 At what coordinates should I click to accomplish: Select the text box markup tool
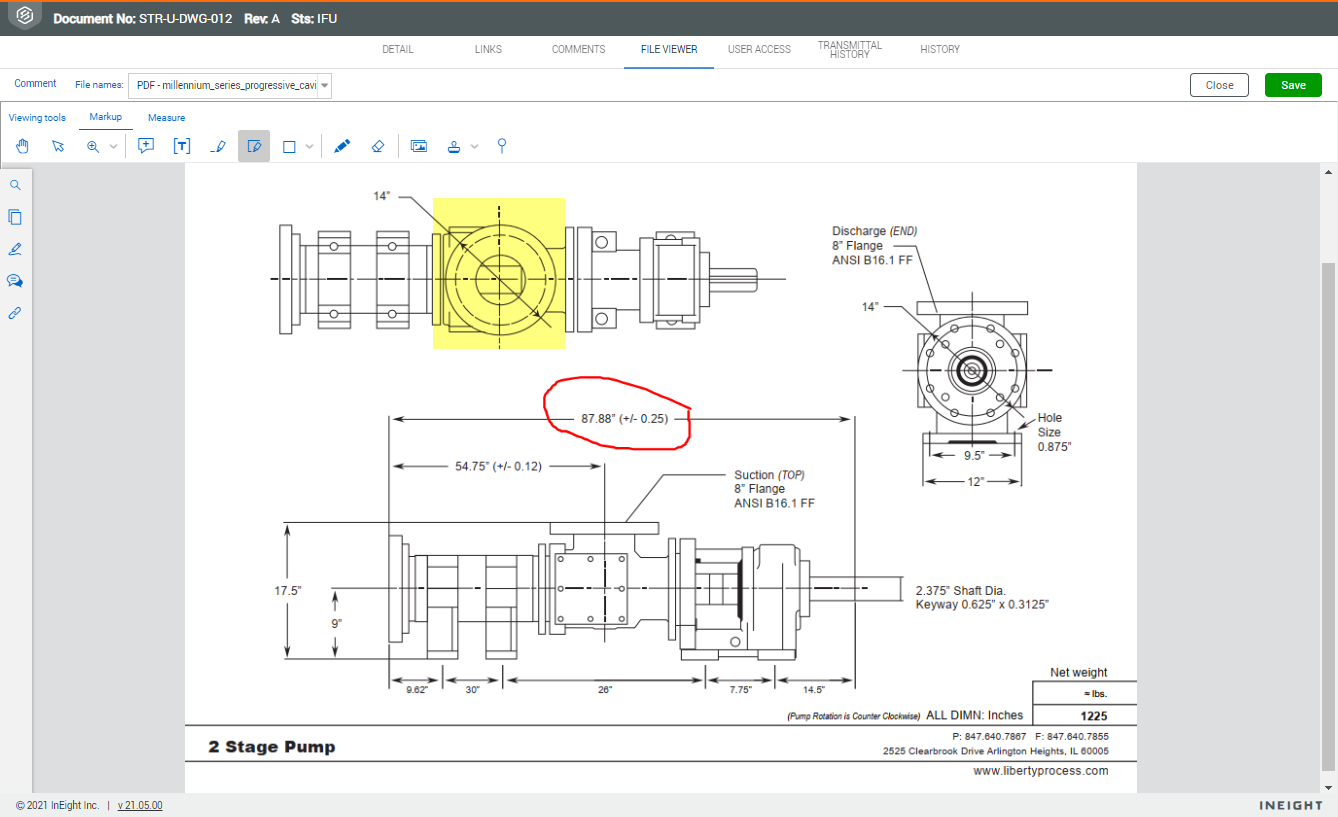coord(182,146)
